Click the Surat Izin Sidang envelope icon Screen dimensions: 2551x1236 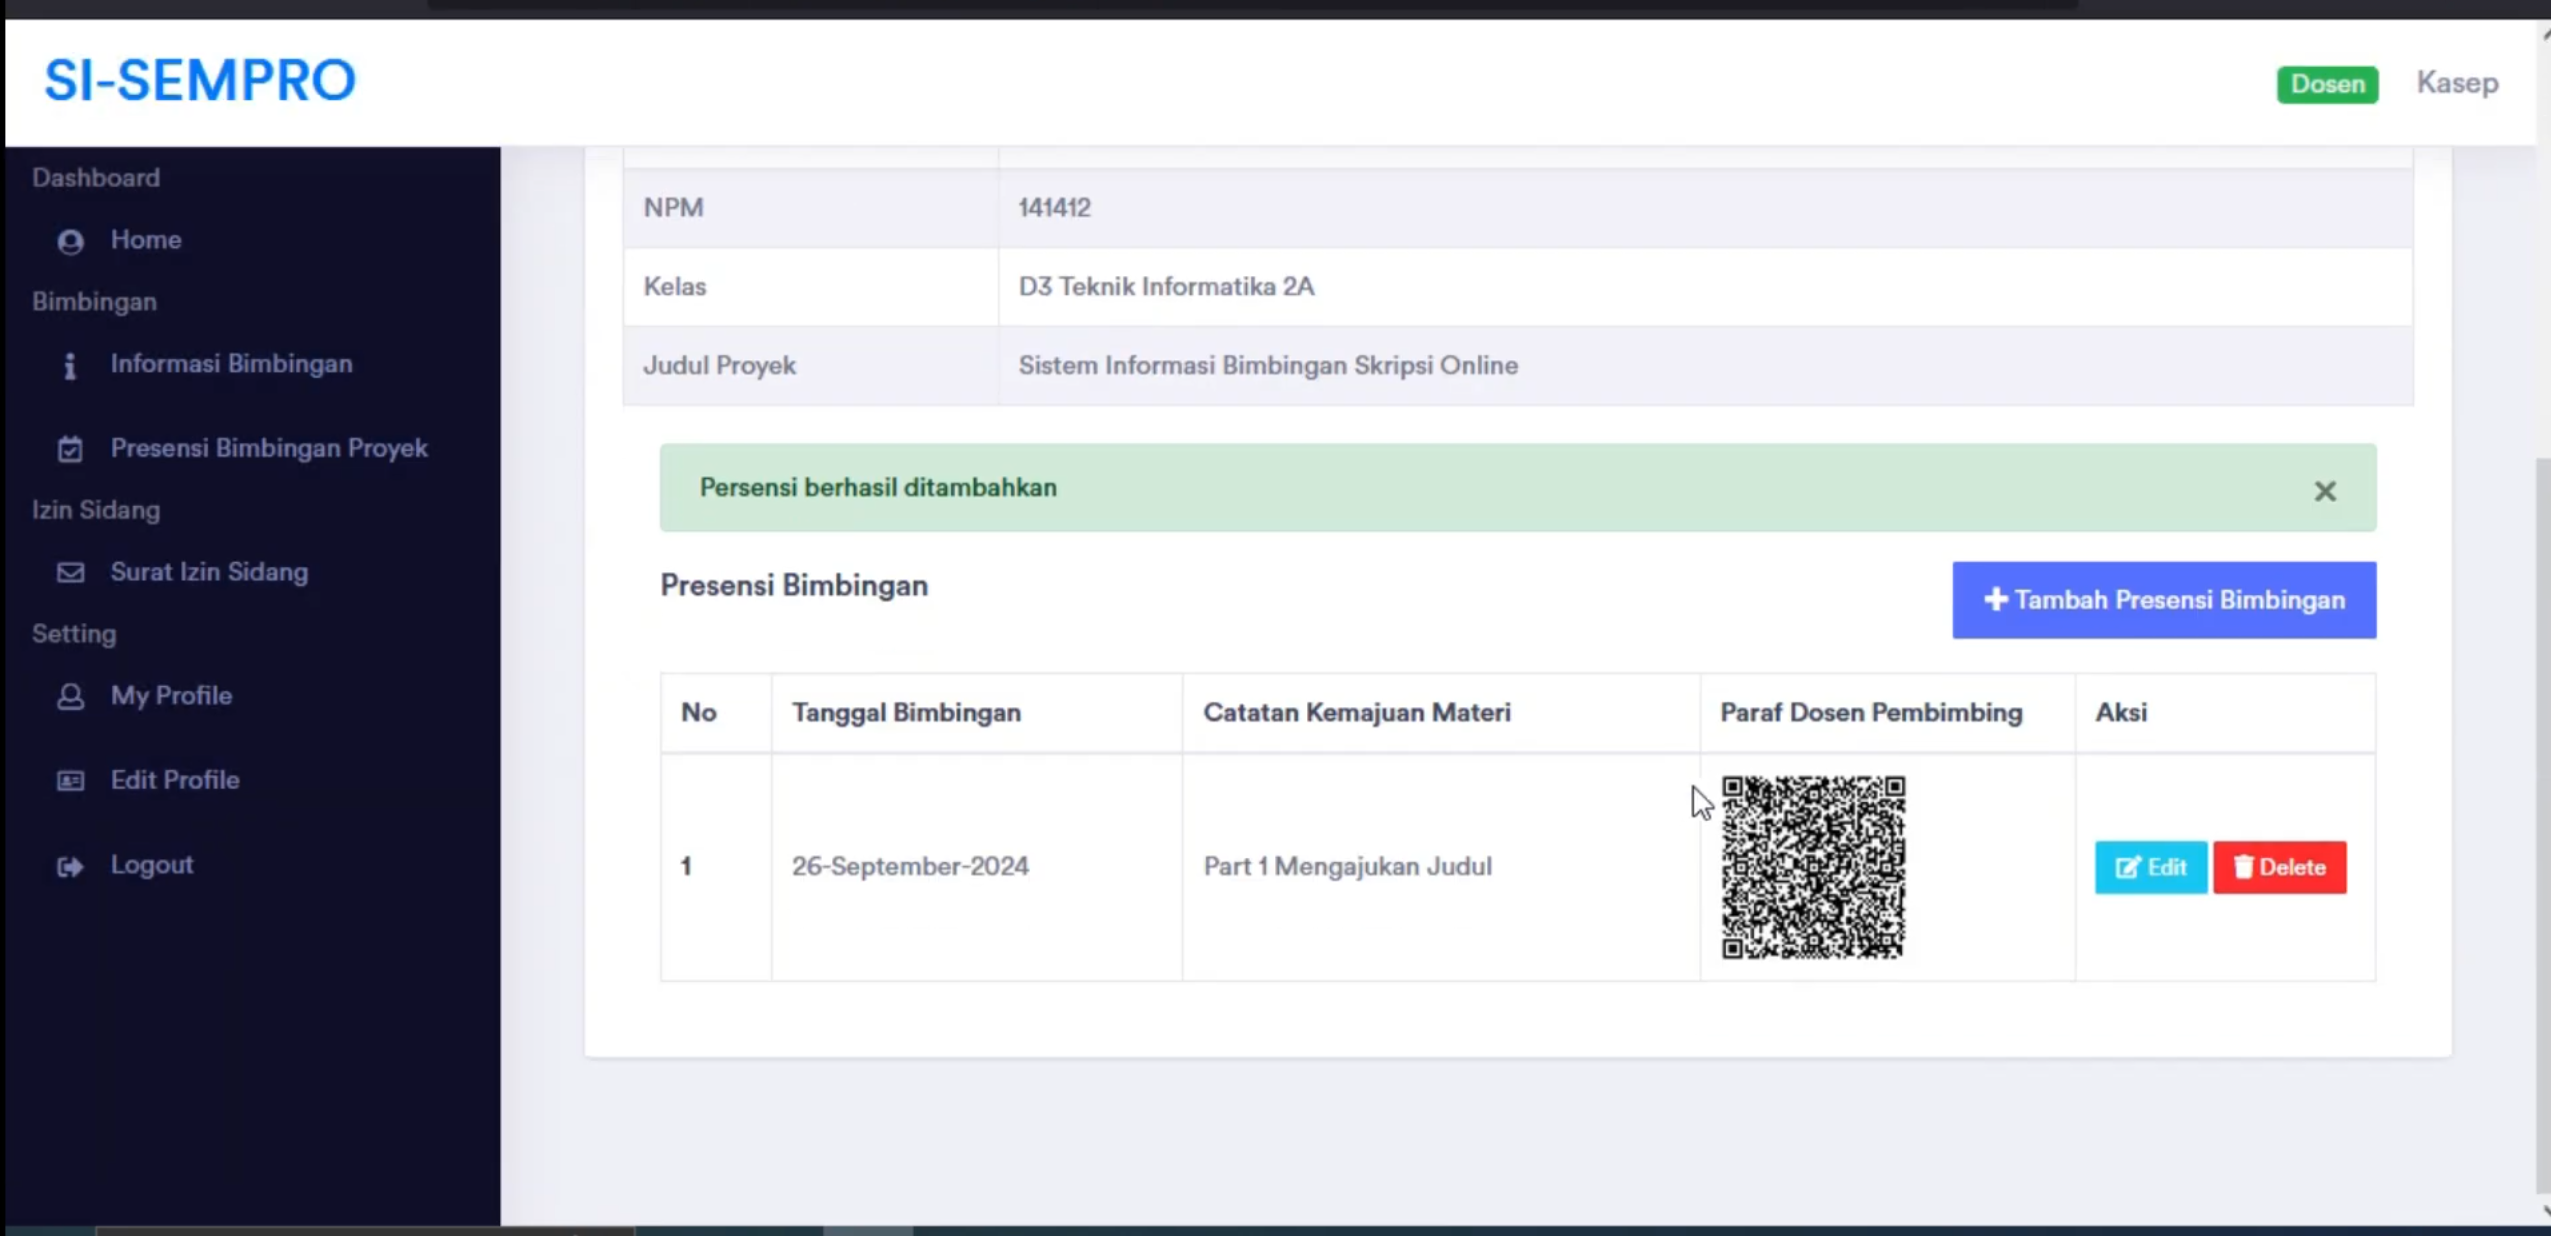70,572
